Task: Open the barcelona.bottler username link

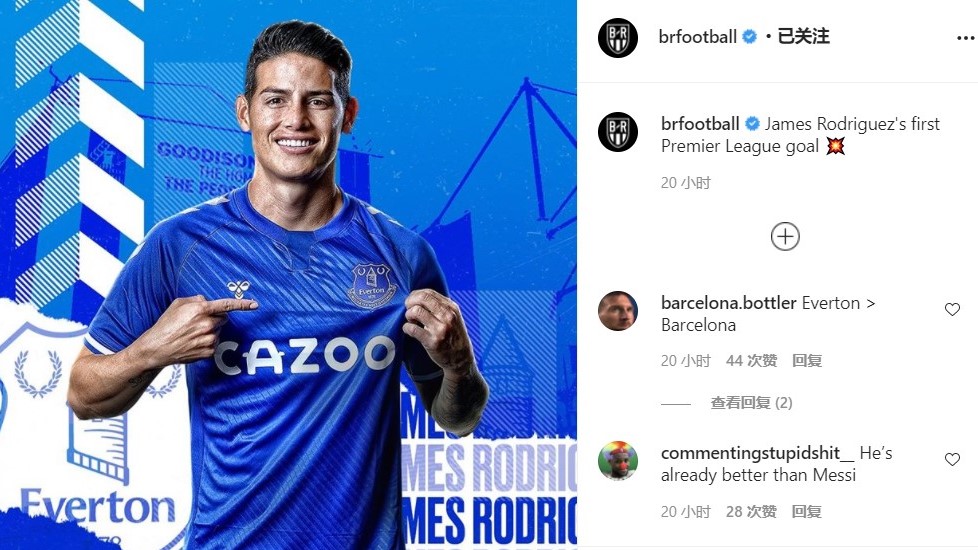Action: pos(729,303)
